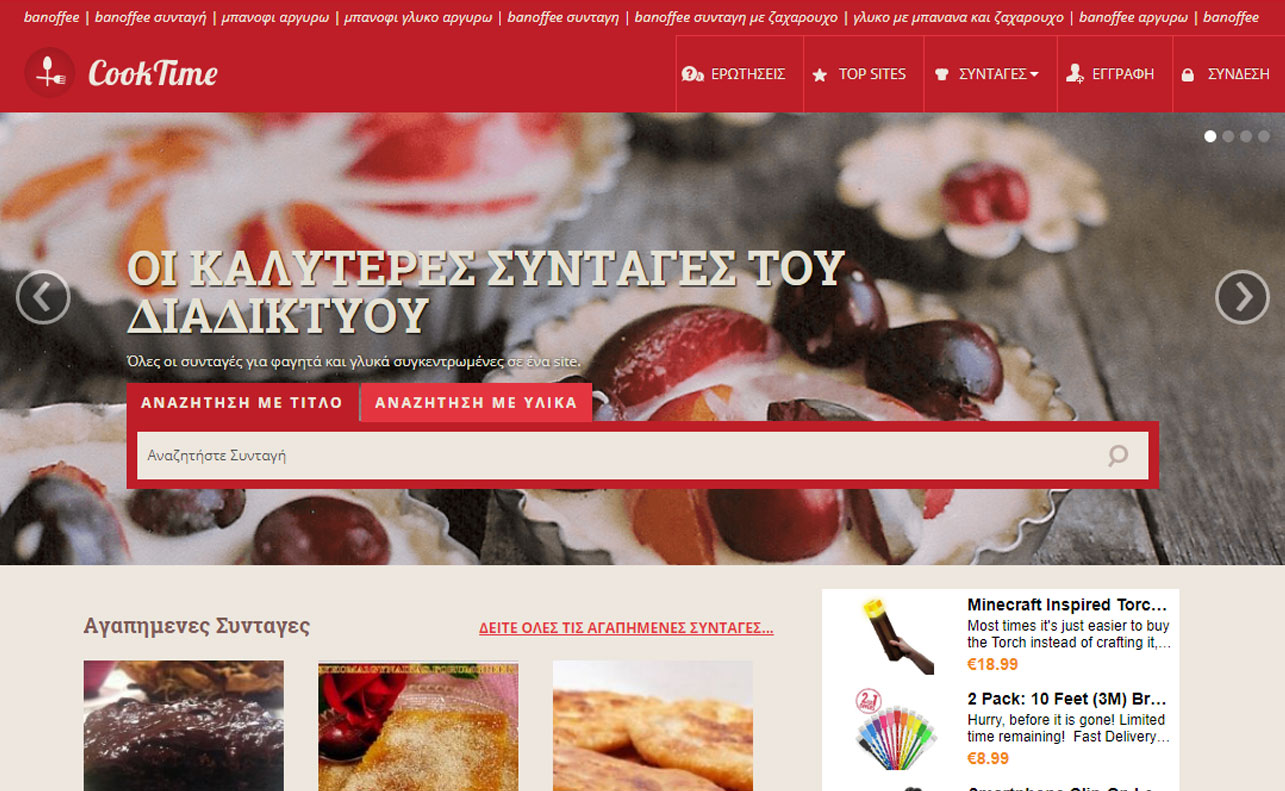Click the Αναζητήστε Συνταγή search field
Screen dimensions: 1285x791
pyautogui.click(x=620, y=456)
